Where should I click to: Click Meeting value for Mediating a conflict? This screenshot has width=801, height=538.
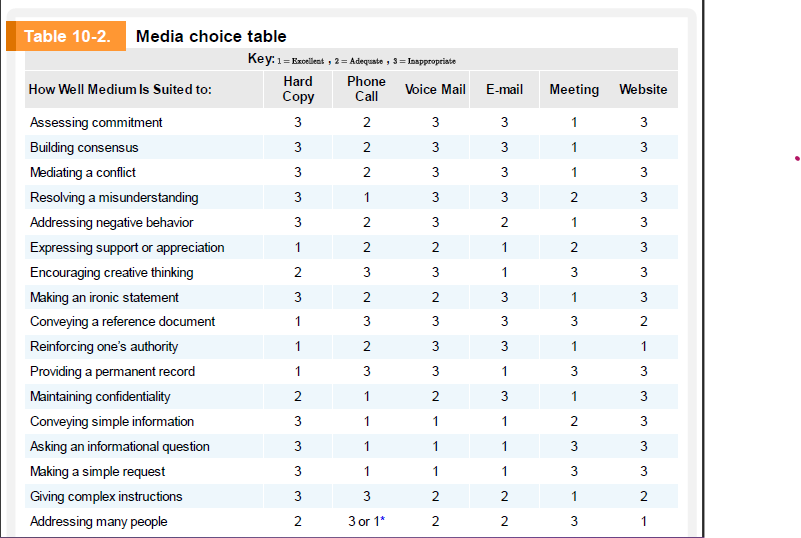pyautogui.click(x=574, y=173)
